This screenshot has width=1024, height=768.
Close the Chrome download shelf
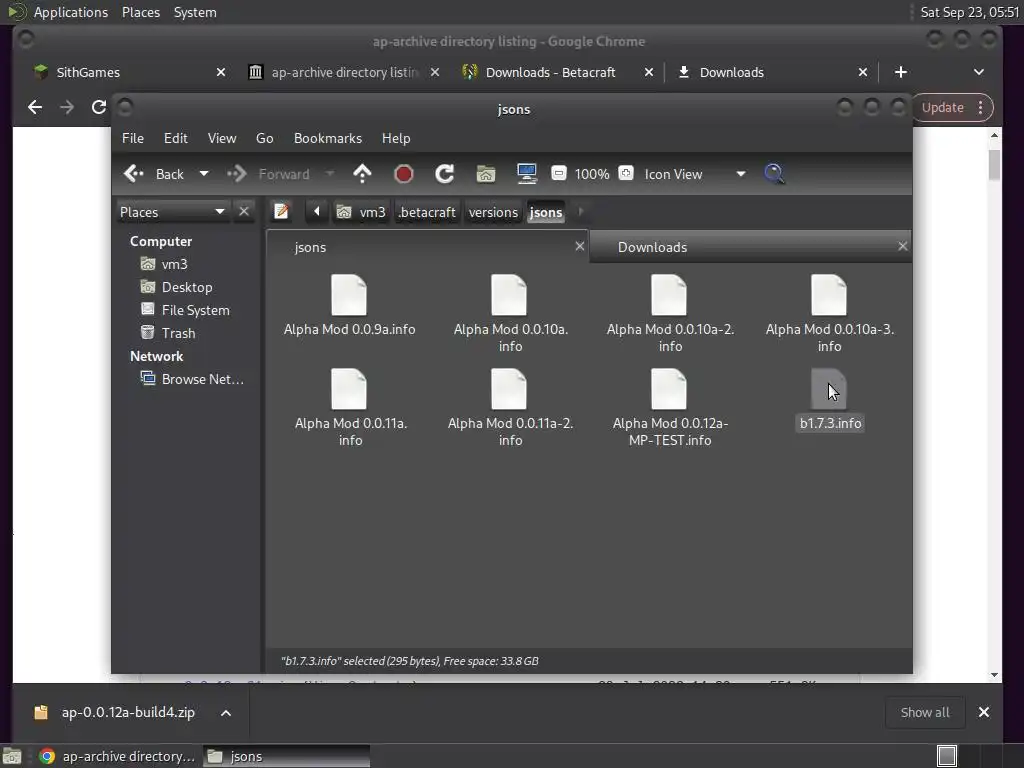pyautogui.click(x=984, y=712)
